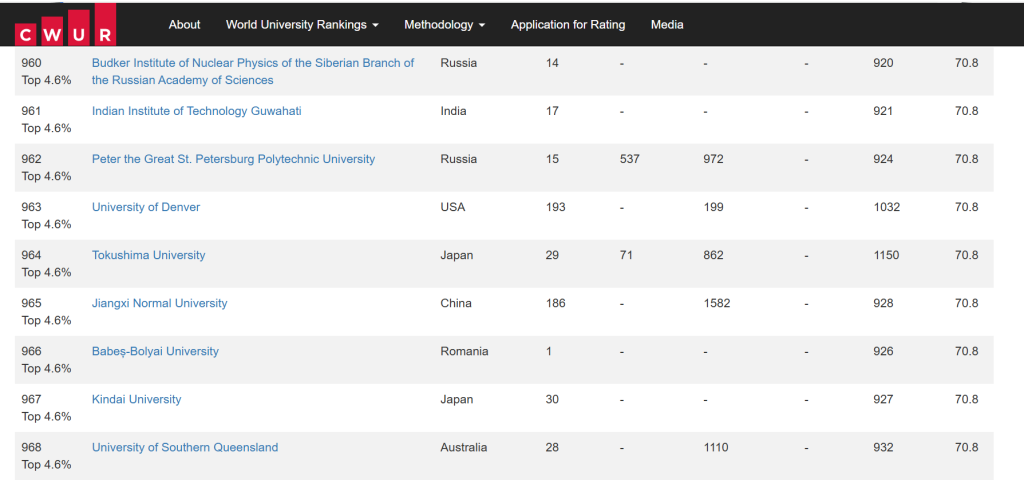This screenshot has width=1024, height=484.
Task: Click value 199 in University of Denver row
Action: pyautogui.click(x=713, y=207)
